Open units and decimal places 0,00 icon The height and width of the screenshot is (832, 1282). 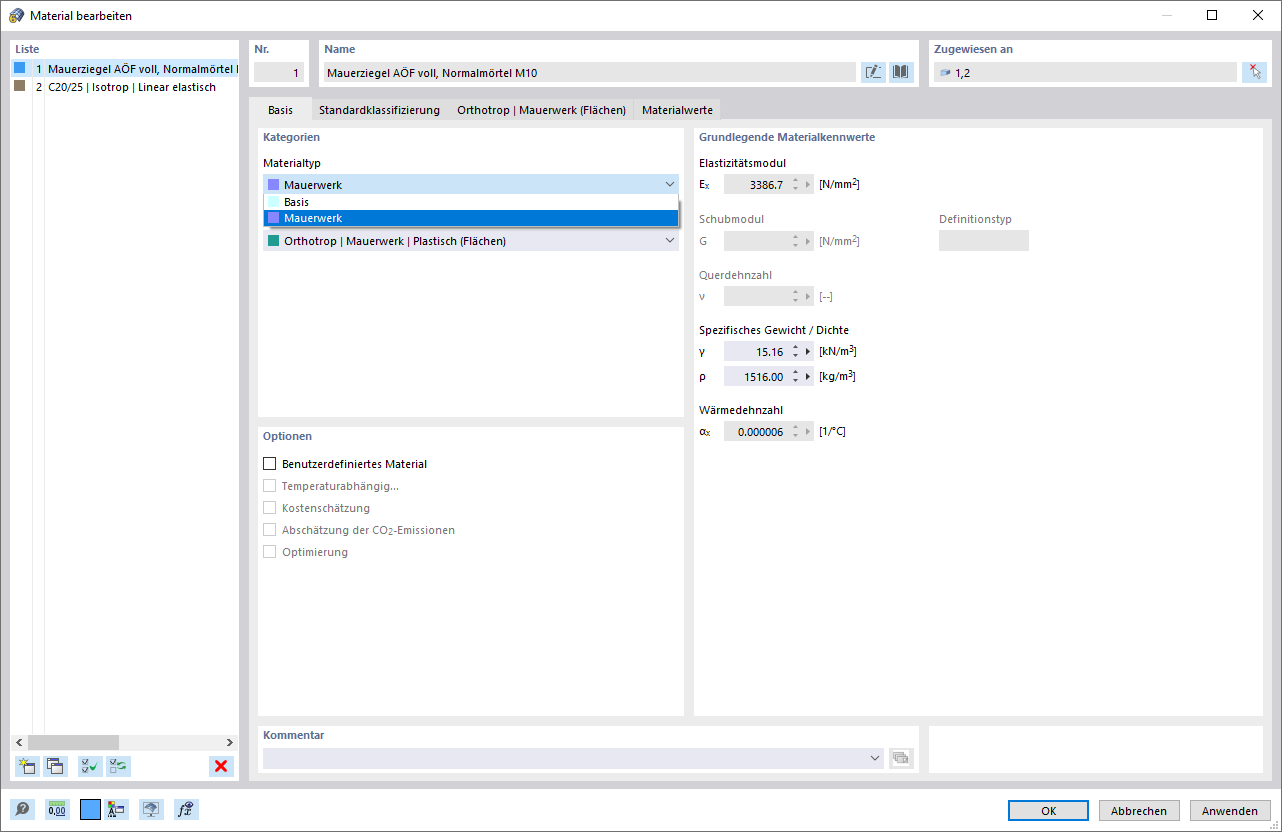[x=57, y=810]
